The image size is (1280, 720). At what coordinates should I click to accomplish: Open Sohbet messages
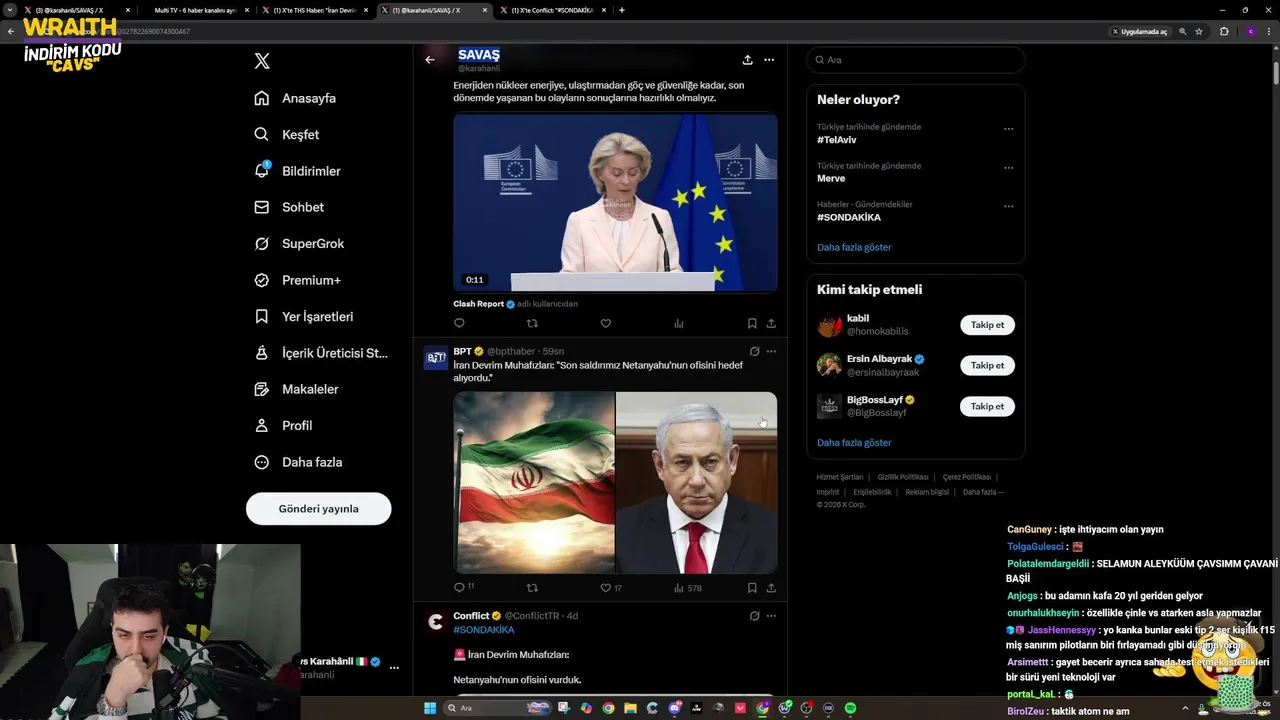tap(289, 207)
